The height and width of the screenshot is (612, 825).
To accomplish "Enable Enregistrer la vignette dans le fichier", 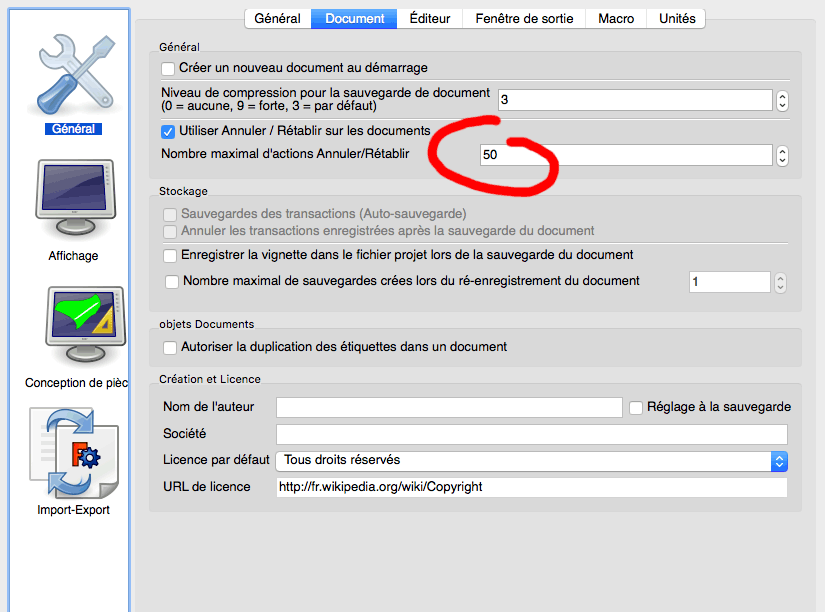I will point(170,255).
